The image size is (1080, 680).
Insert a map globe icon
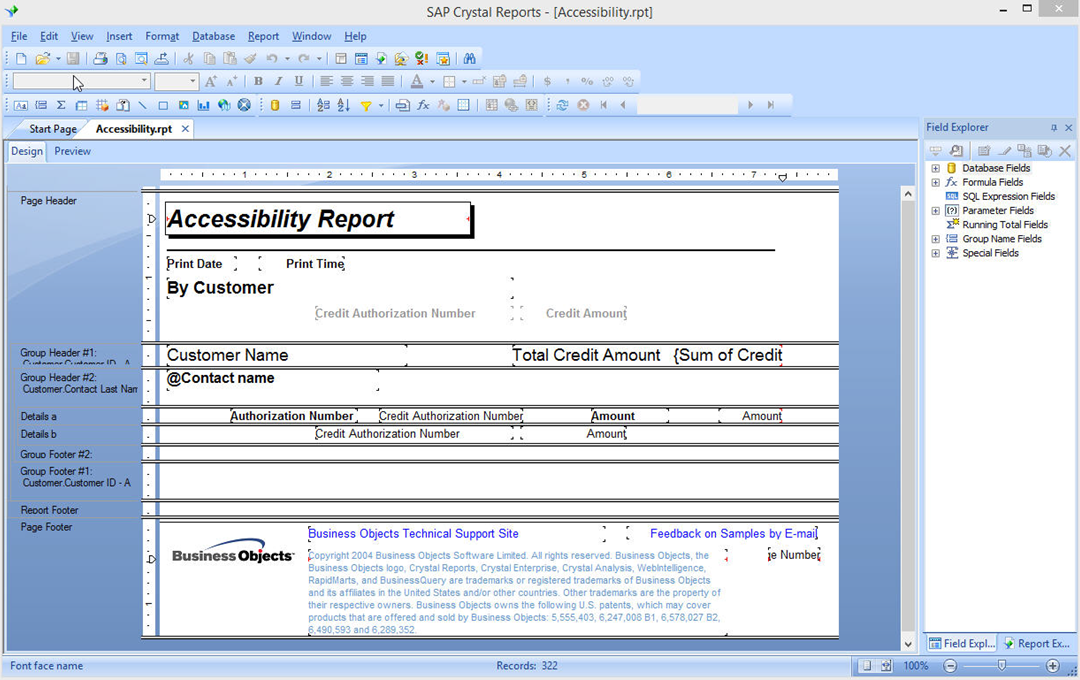tap(224, 105)
